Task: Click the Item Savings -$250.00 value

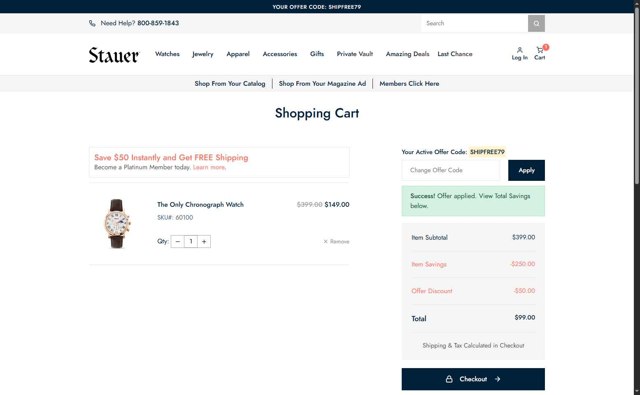Action: click(522, 264)
